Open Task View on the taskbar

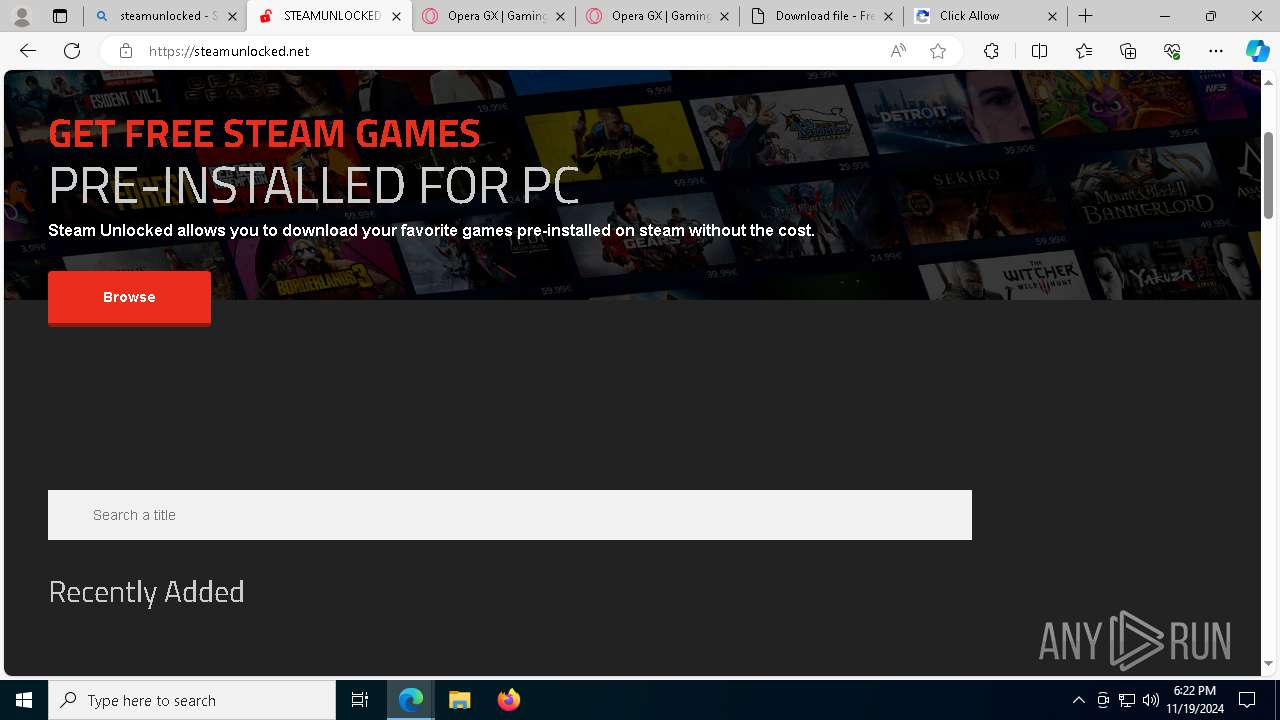click(360, 700)
